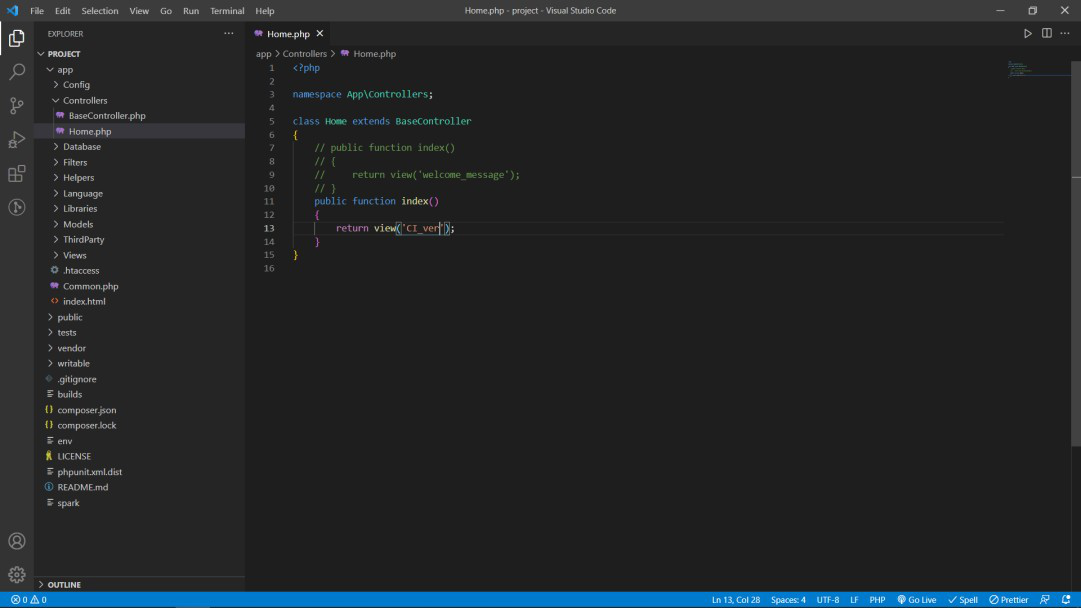The height and width of the screenshot is (608, 1081).
Task: Collapse the Controllers folder
Action: point(84,100)
